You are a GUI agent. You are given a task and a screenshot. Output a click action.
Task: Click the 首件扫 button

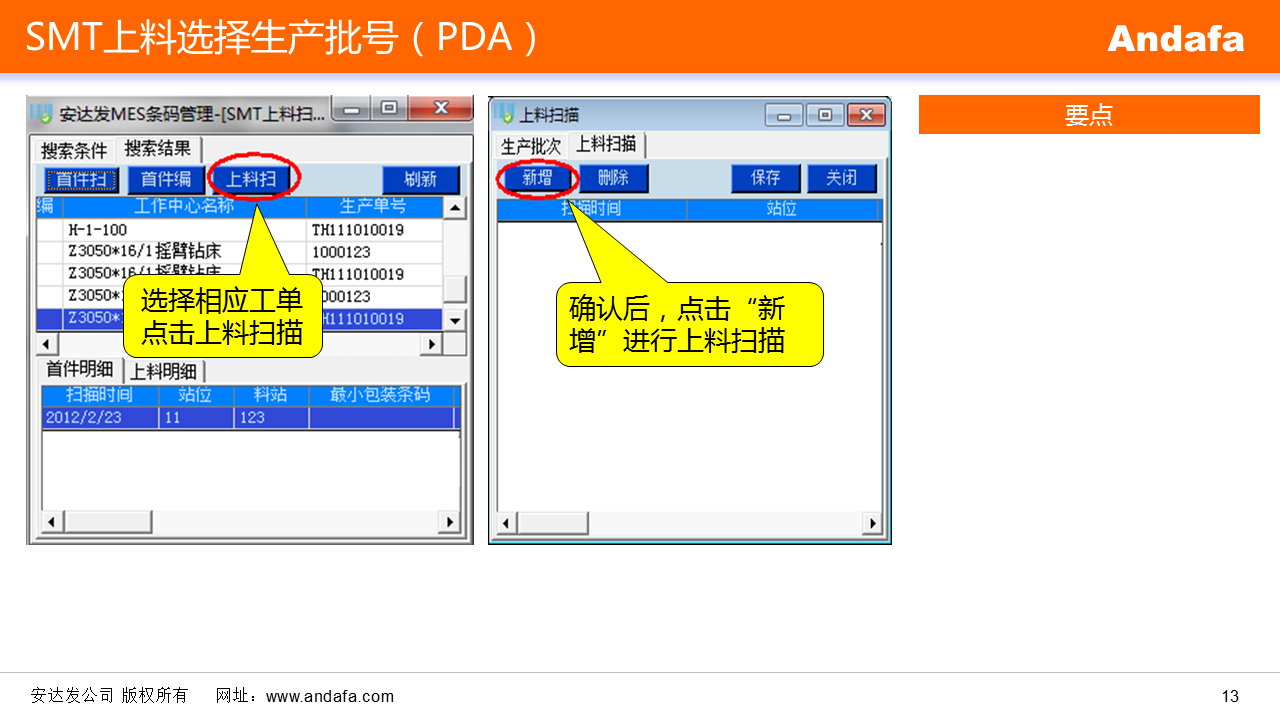(x=81, y=180)
